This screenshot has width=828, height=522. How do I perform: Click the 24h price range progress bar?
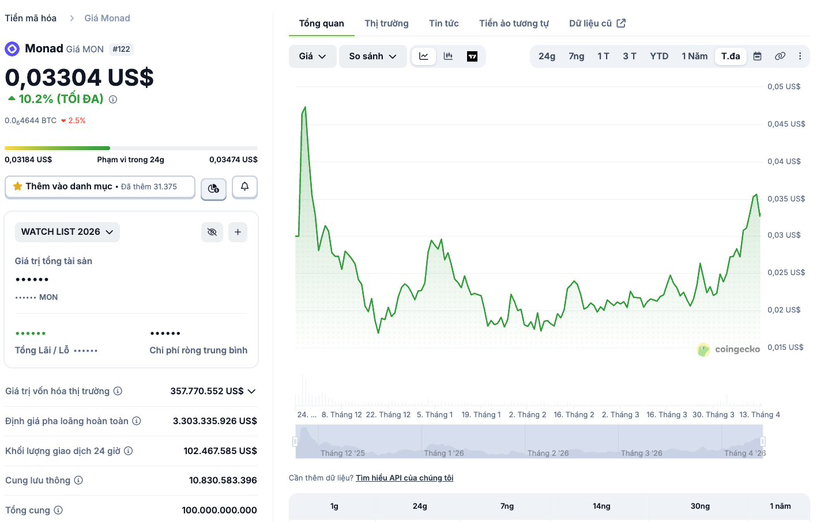tap(131, 148)
